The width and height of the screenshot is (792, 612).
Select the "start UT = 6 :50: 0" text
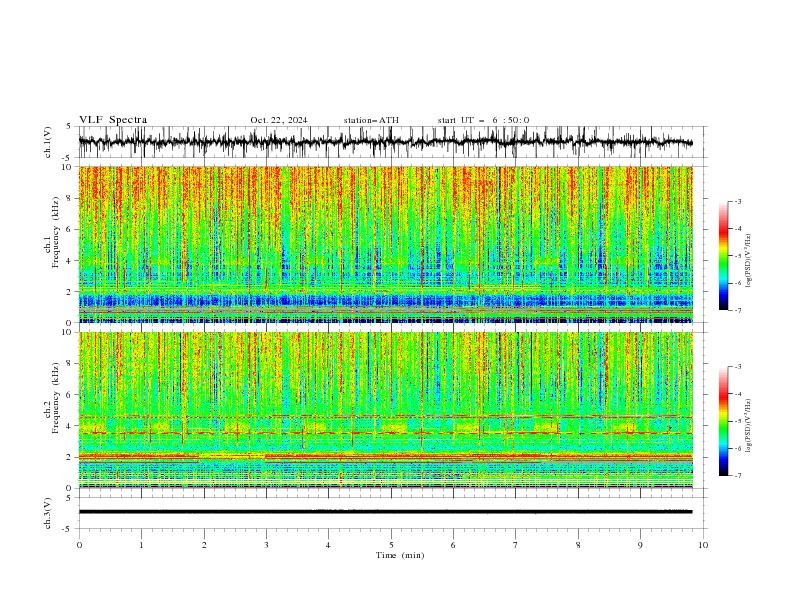click(483, 120)
